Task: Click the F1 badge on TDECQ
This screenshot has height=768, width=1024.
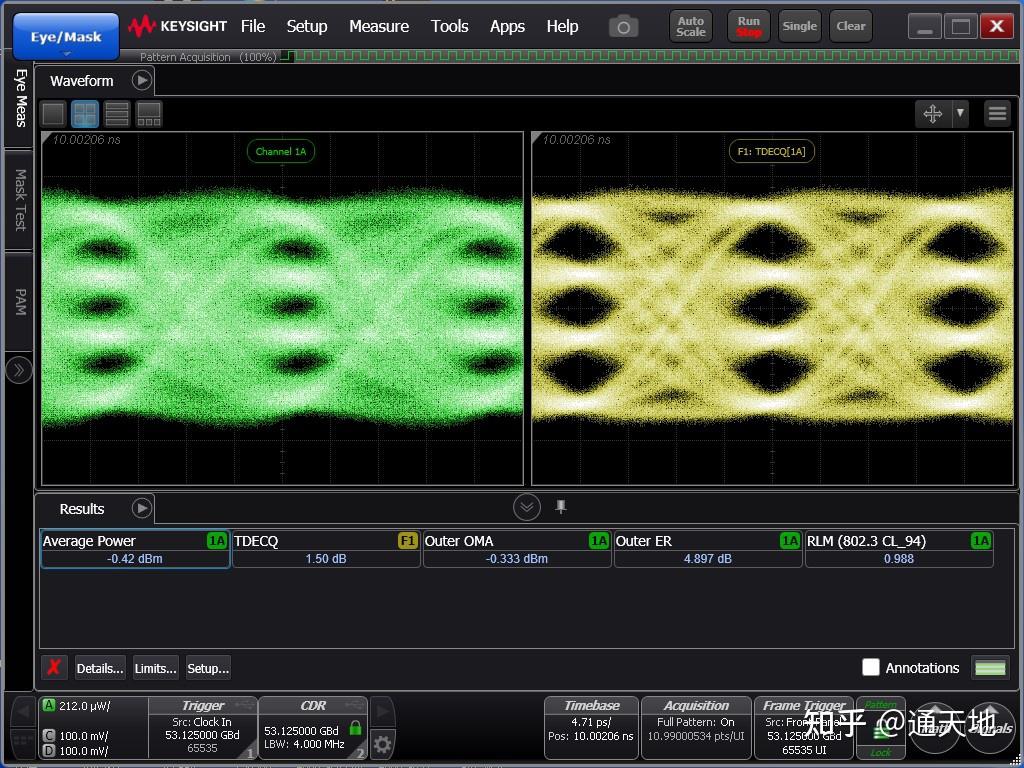Action: 408,541
